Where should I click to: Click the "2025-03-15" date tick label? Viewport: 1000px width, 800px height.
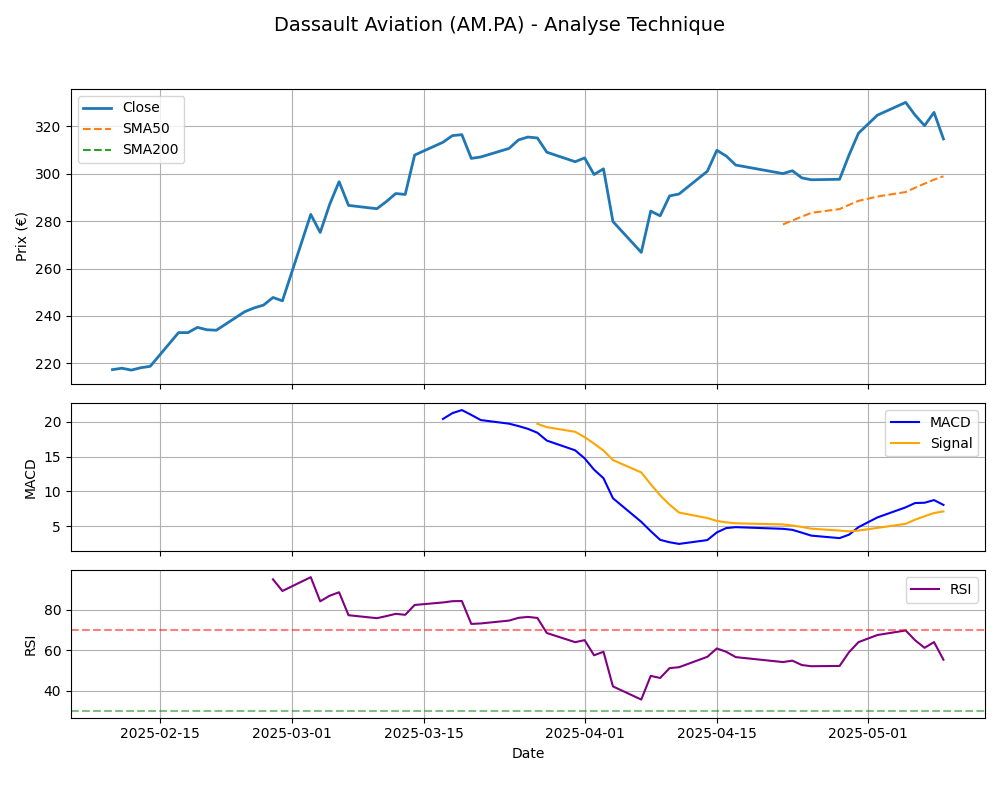click(x=424, y=733)
